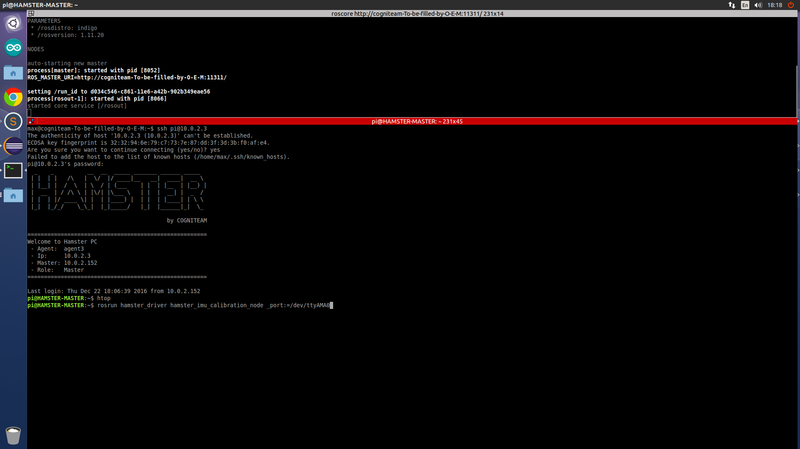Image resolution: width=800 pixels, height=449 pixels.
Task: Click the 'ROS_MASTER_URI=http://cogniteam' line
Action: coord(127,78)
